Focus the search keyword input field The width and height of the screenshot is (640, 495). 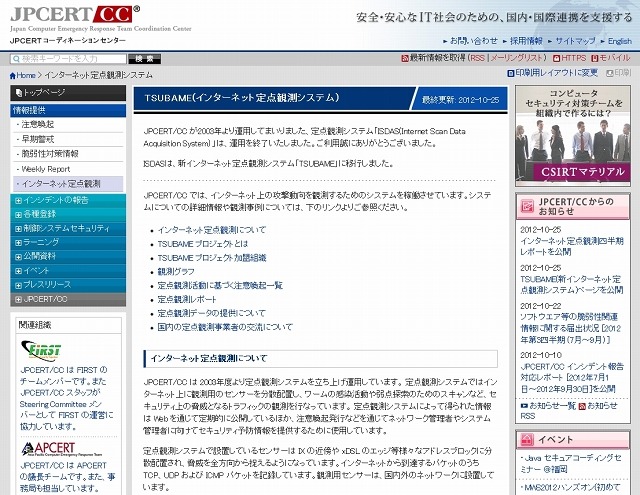tap(68, 59)
